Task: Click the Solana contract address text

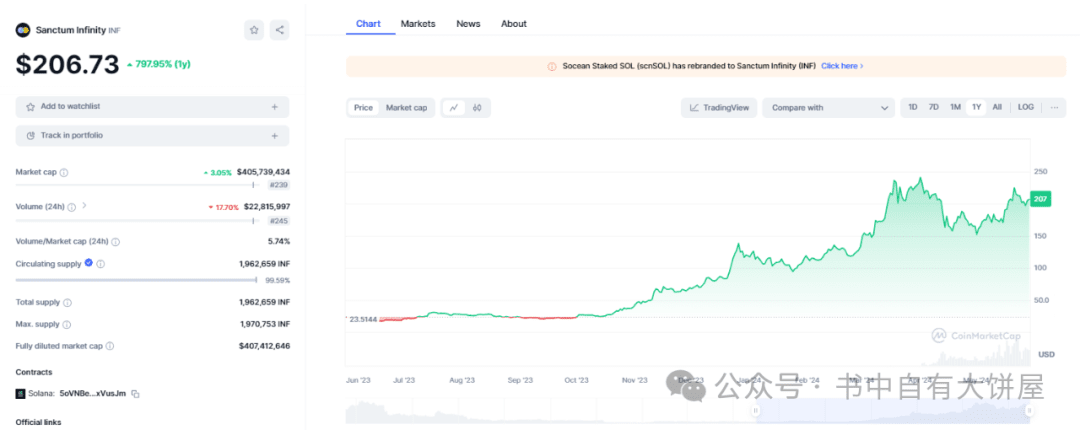Action: (x=94, y=394)
